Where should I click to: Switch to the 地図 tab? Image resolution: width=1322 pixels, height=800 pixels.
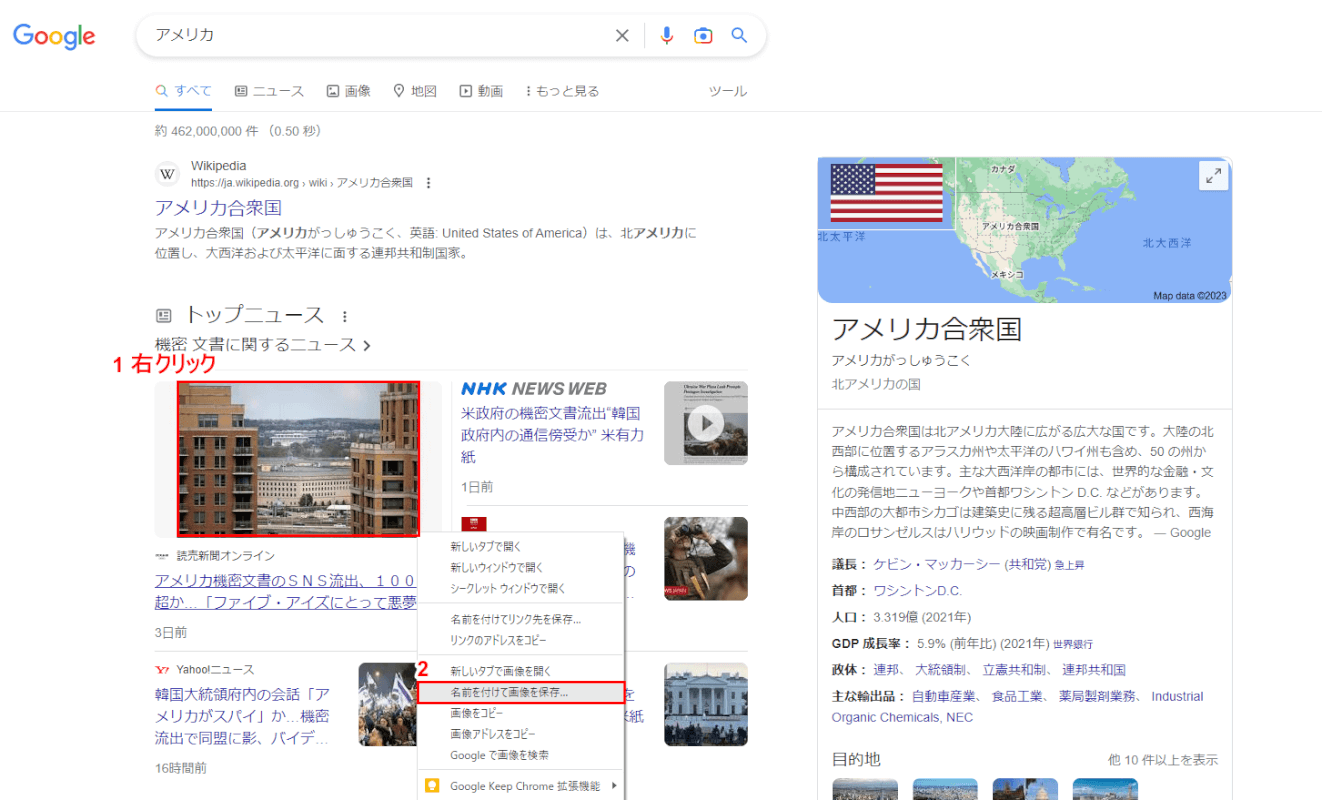(x=415, y=91)
